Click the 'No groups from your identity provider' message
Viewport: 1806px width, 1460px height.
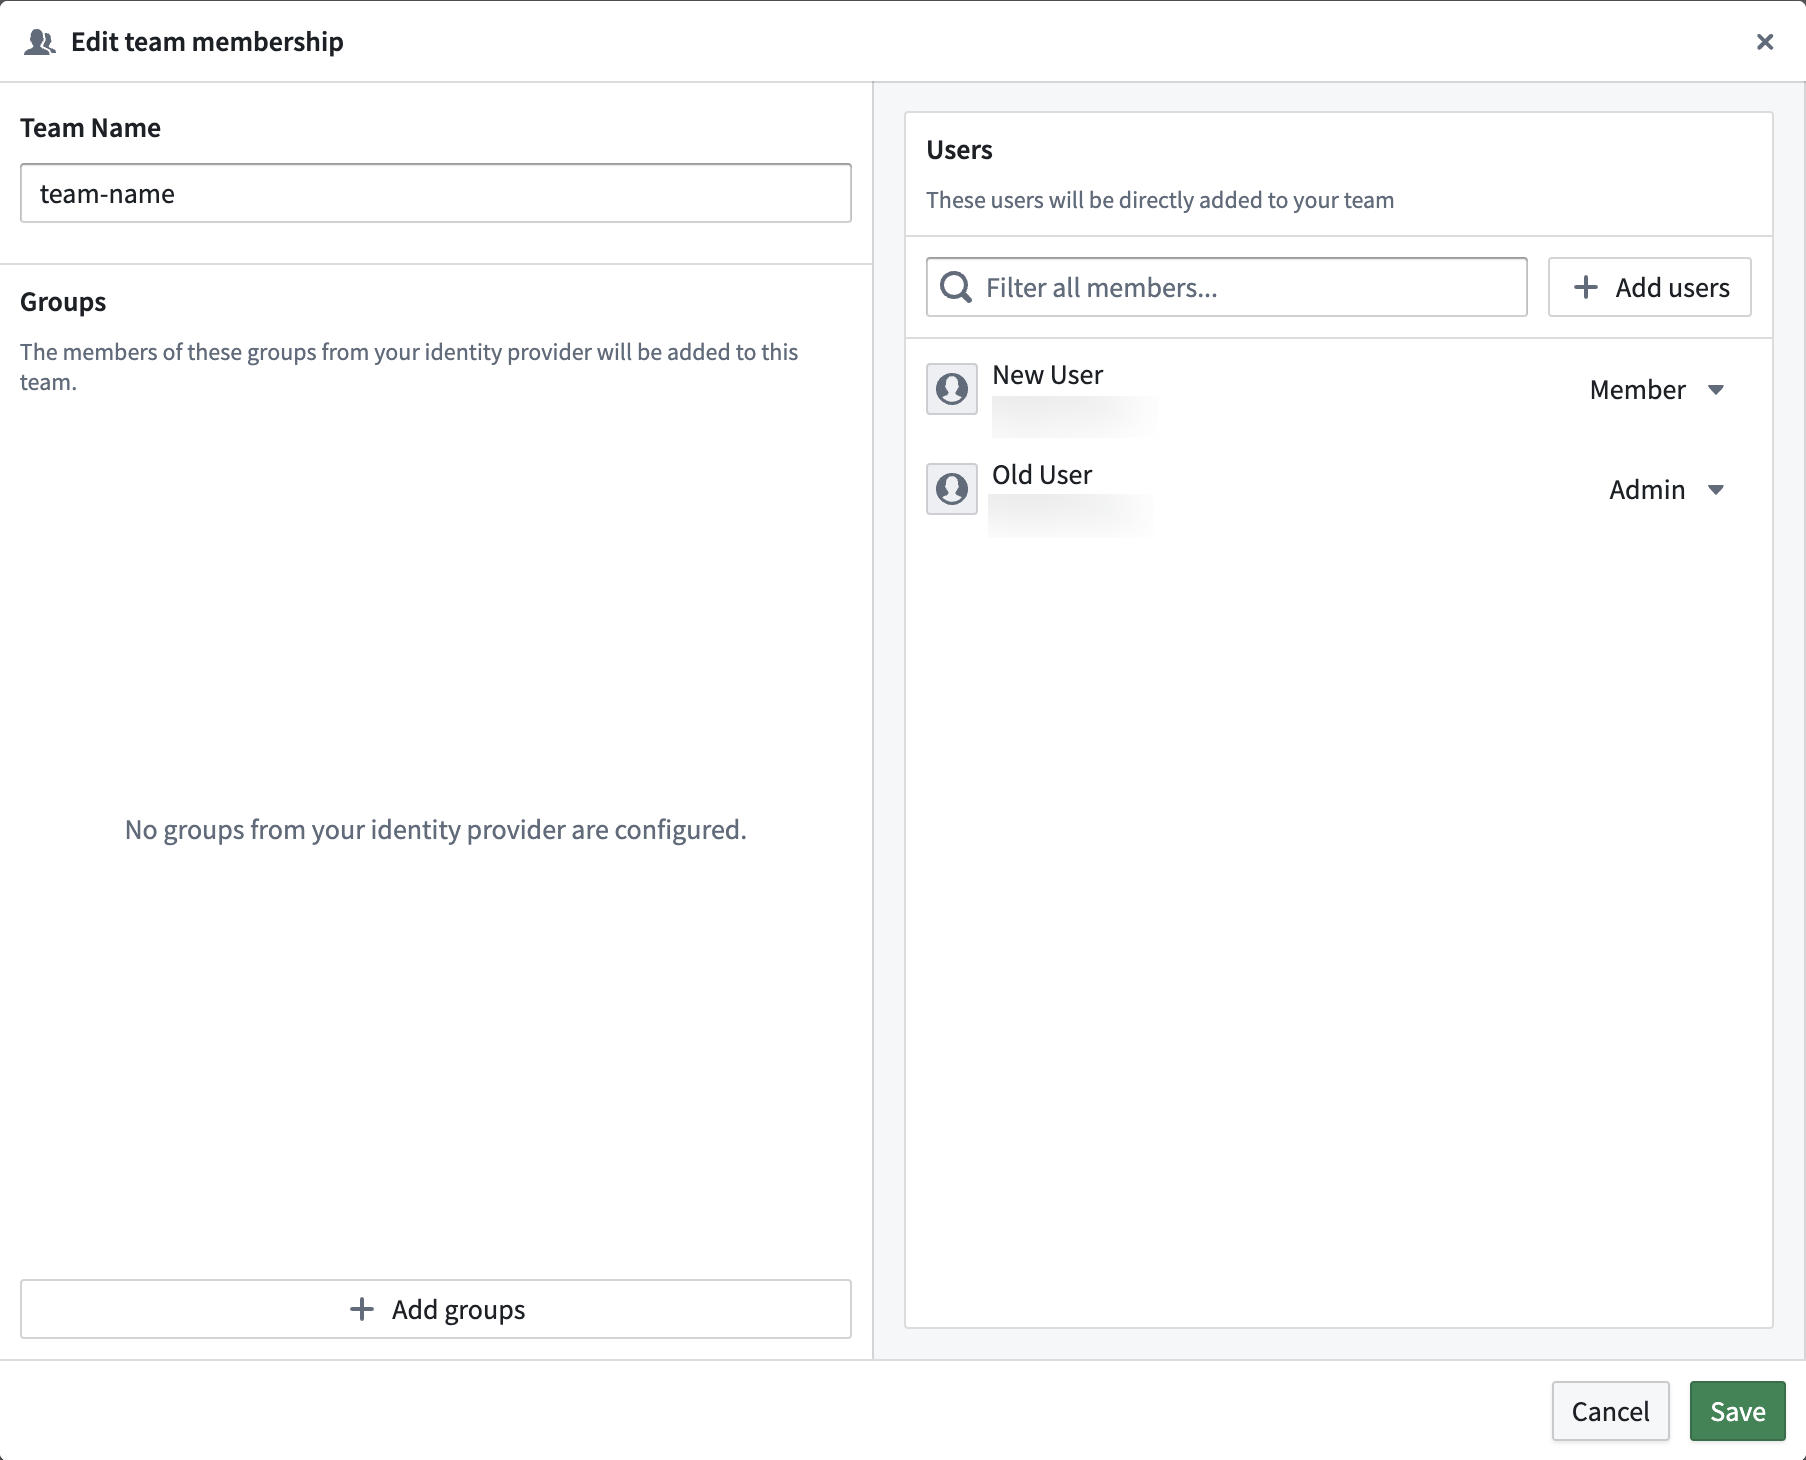pyautogui.click(x=436, y=830)
